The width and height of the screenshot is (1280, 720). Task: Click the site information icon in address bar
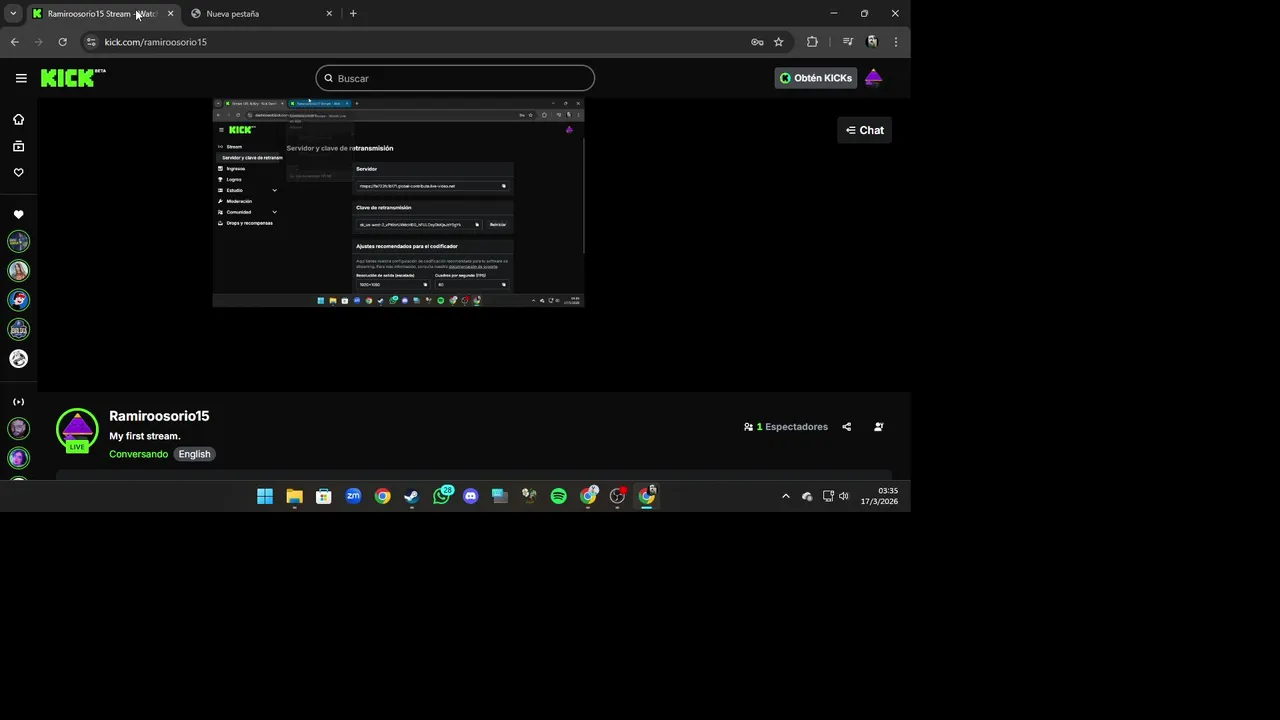point(91,42)
